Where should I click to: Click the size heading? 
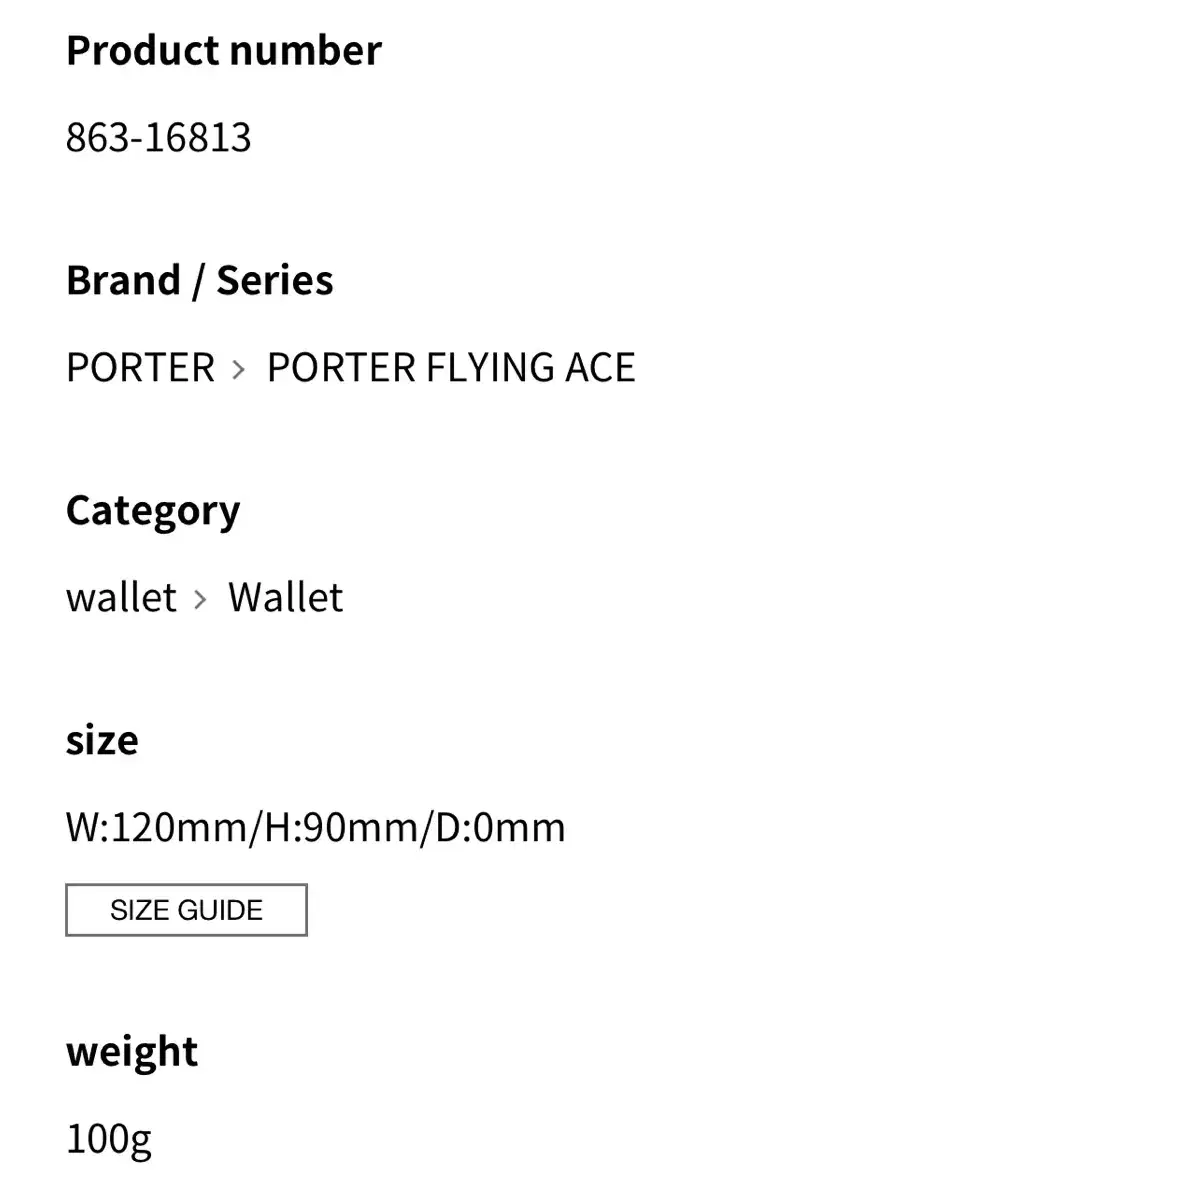coord(102,740)
